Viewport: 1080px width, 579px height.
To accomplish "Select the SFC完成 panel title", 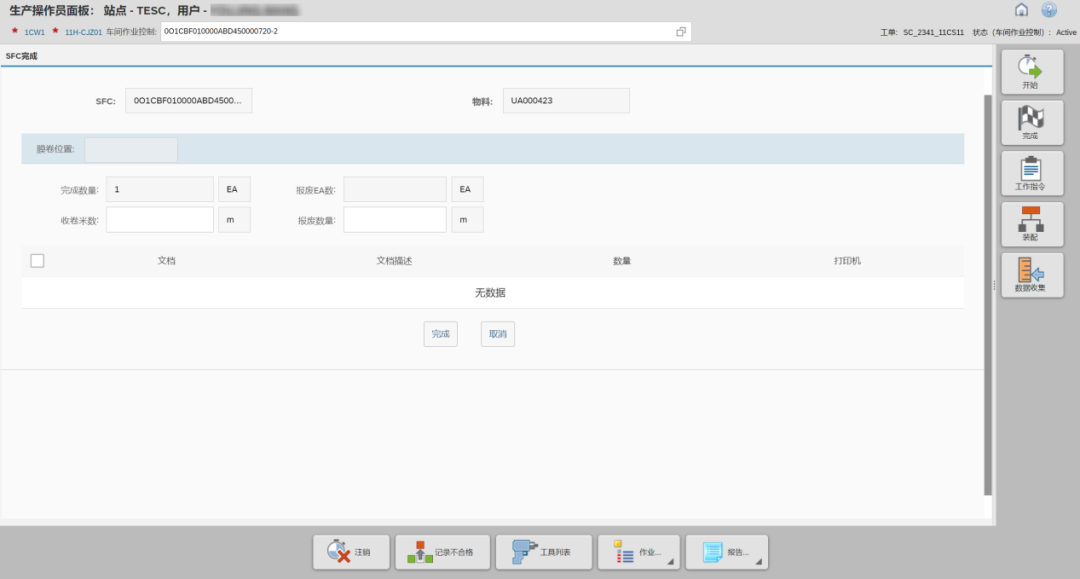I will (x=21, y=56).
